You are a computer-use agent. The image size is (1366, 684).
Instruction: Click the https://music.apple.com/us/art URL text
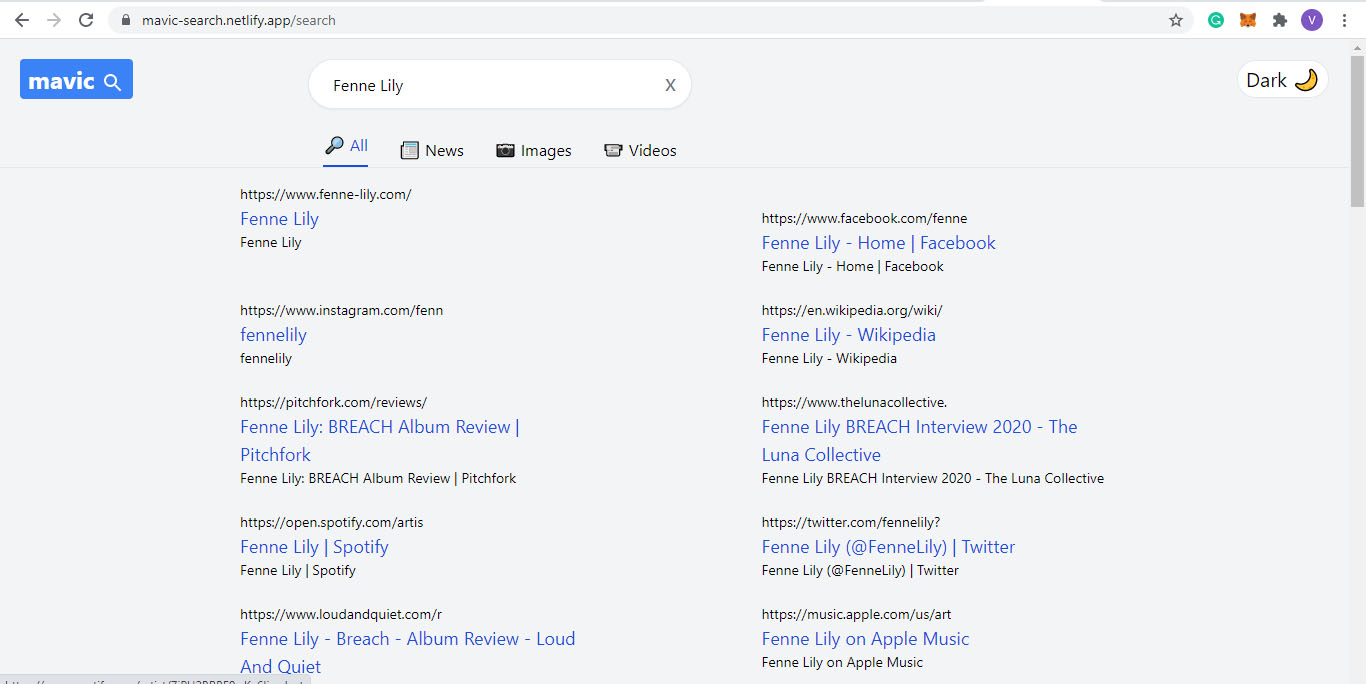pos(857,614)
